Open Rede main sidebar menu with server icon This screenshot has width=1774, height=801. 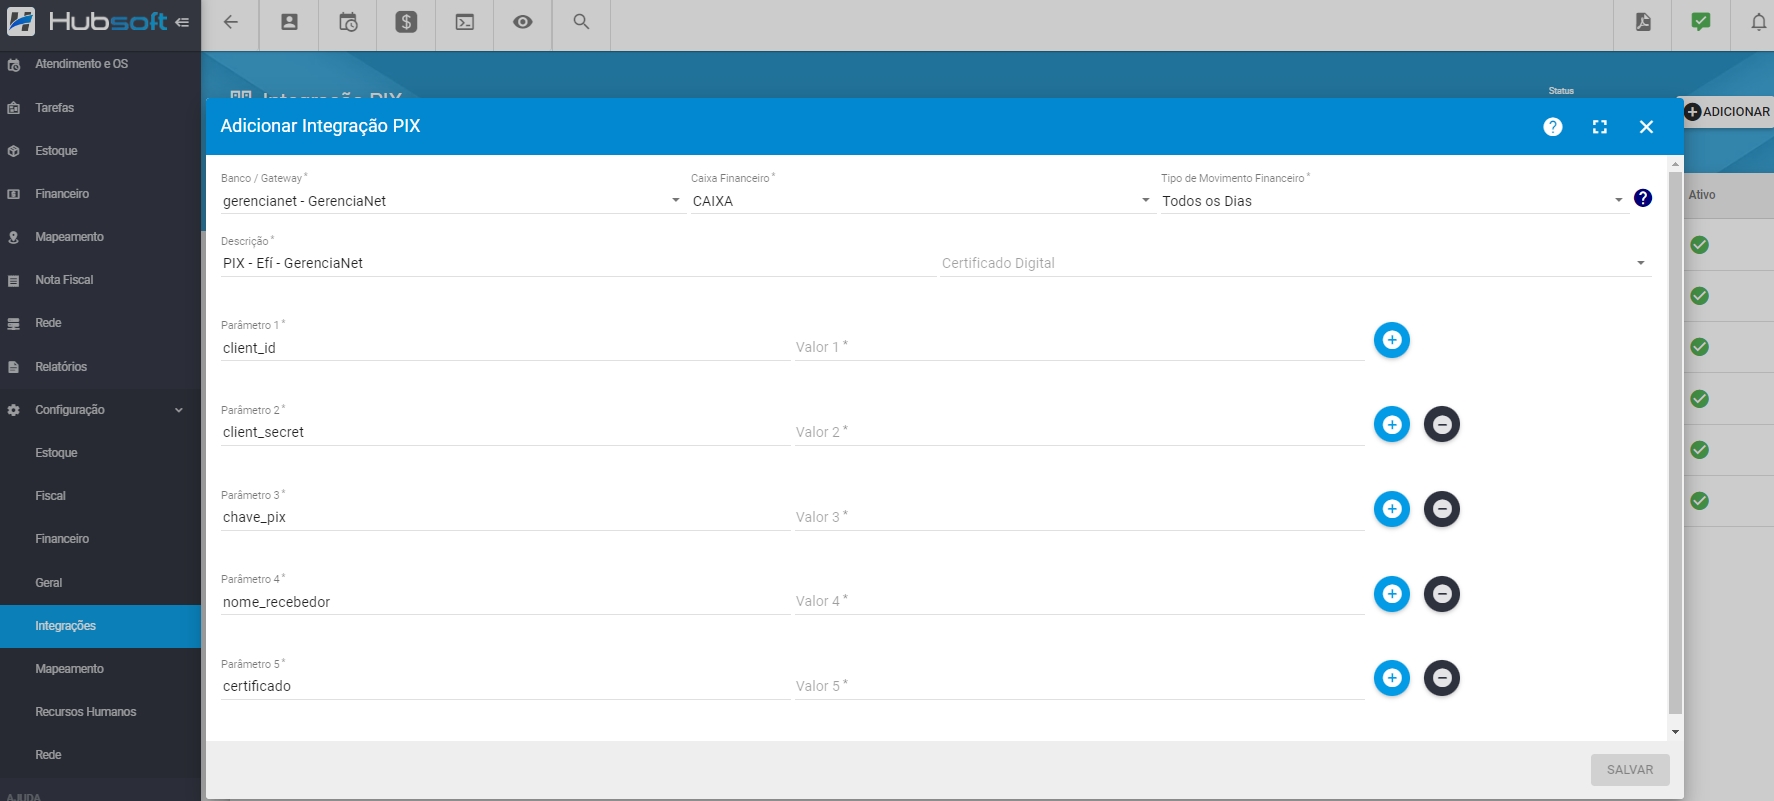click(x=100, y=323)
